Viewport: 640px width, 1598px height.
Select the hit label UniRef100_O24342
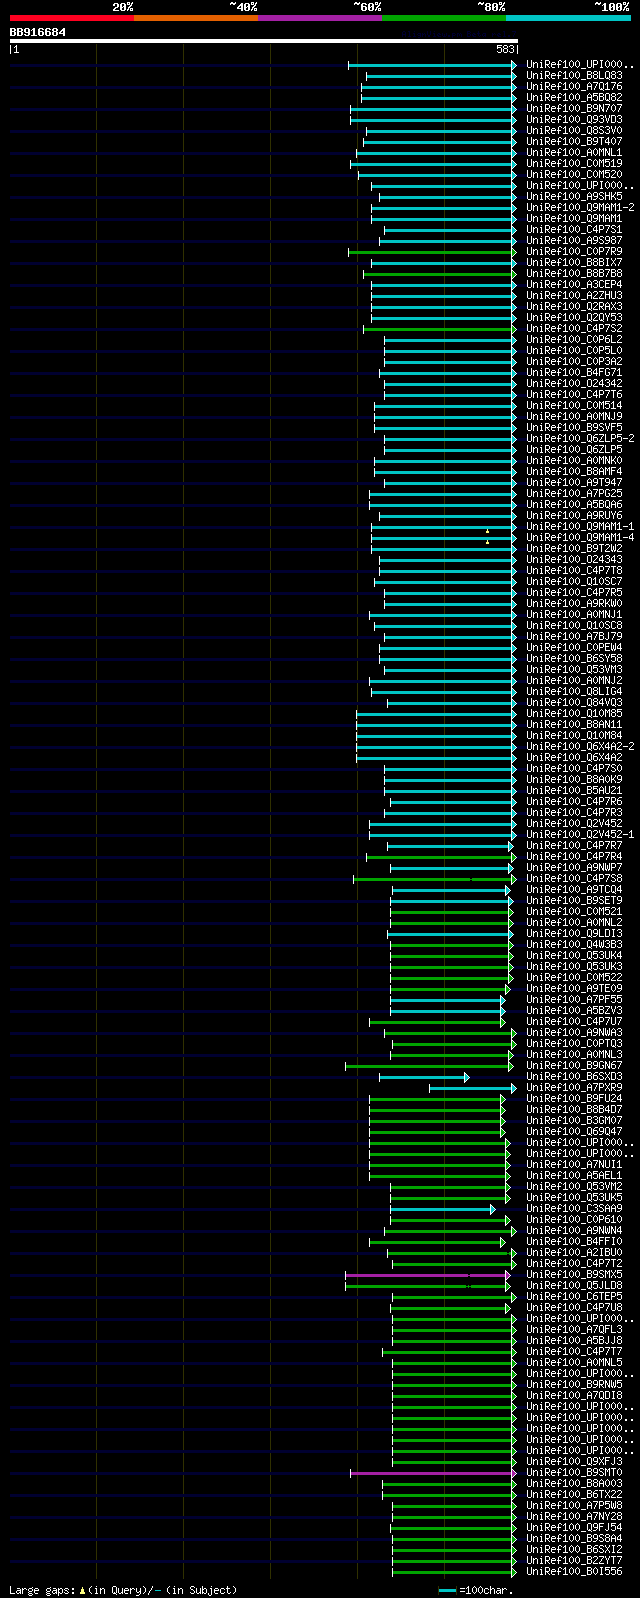[574, 383]
